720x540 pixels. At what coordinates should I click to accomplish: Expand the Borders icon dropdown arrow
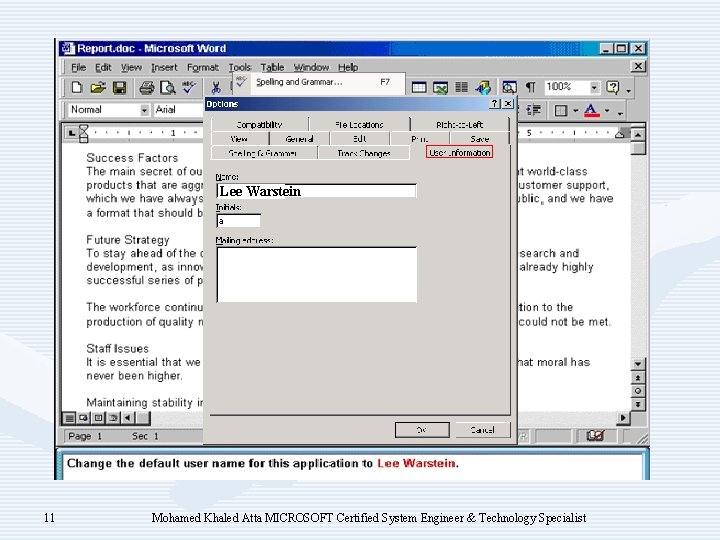tap(575, 111)
